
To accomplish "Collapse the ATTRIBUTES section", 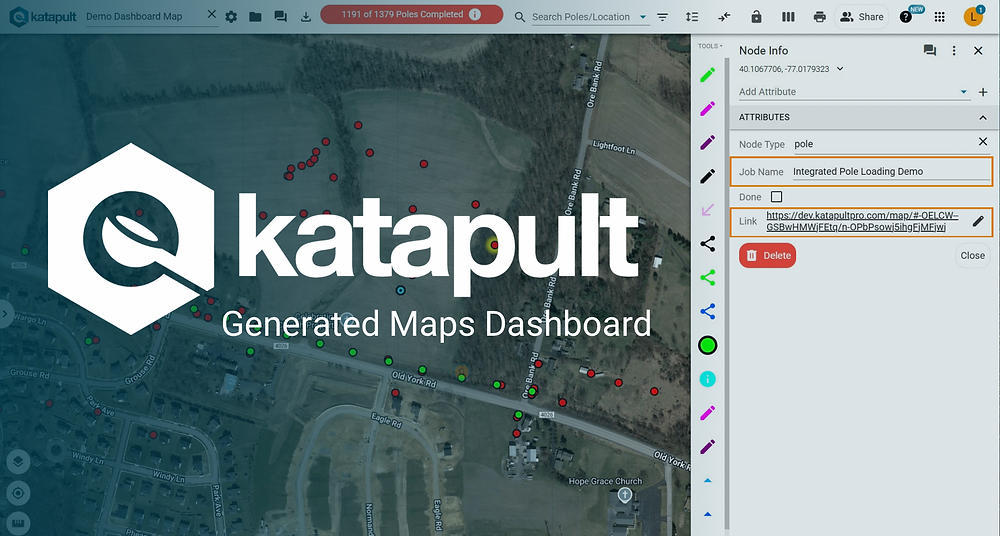I will point(983,117).
